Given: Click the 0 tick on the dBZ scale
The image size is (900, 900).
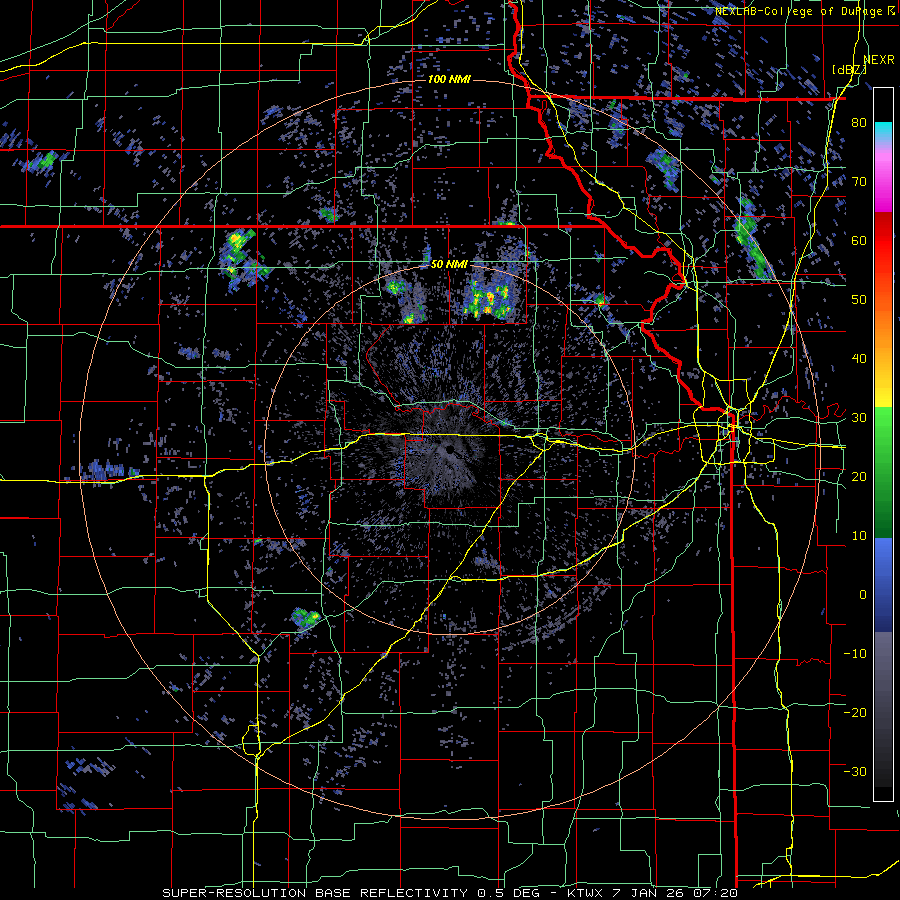Looking at the screenshot, I should [862, 595].
